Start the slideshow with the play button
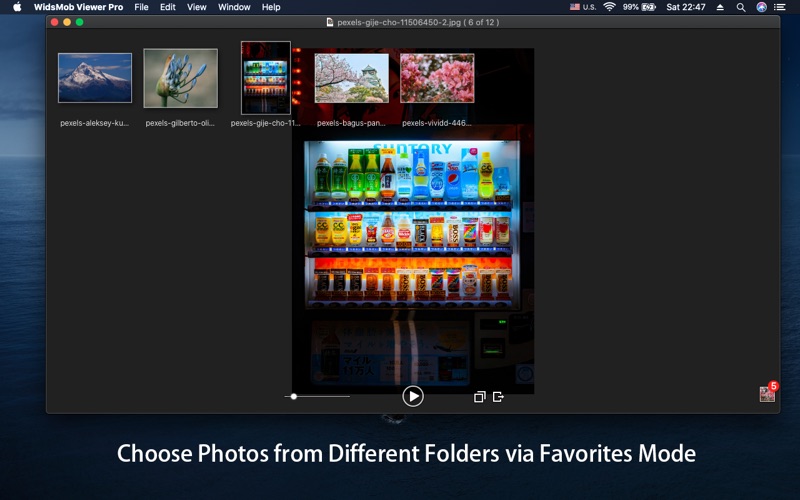Viewport: 800px width, 500px height. point(413,396)
